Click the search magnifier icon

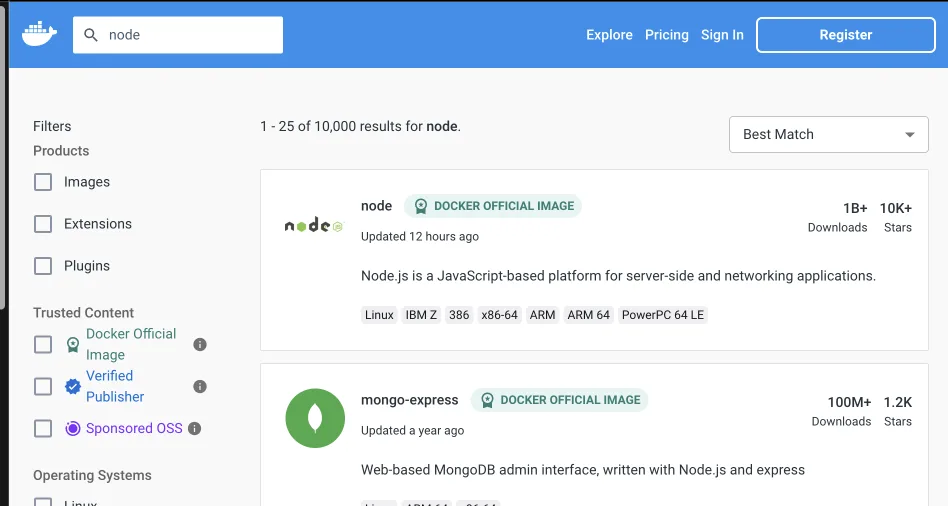click(91, 35)
